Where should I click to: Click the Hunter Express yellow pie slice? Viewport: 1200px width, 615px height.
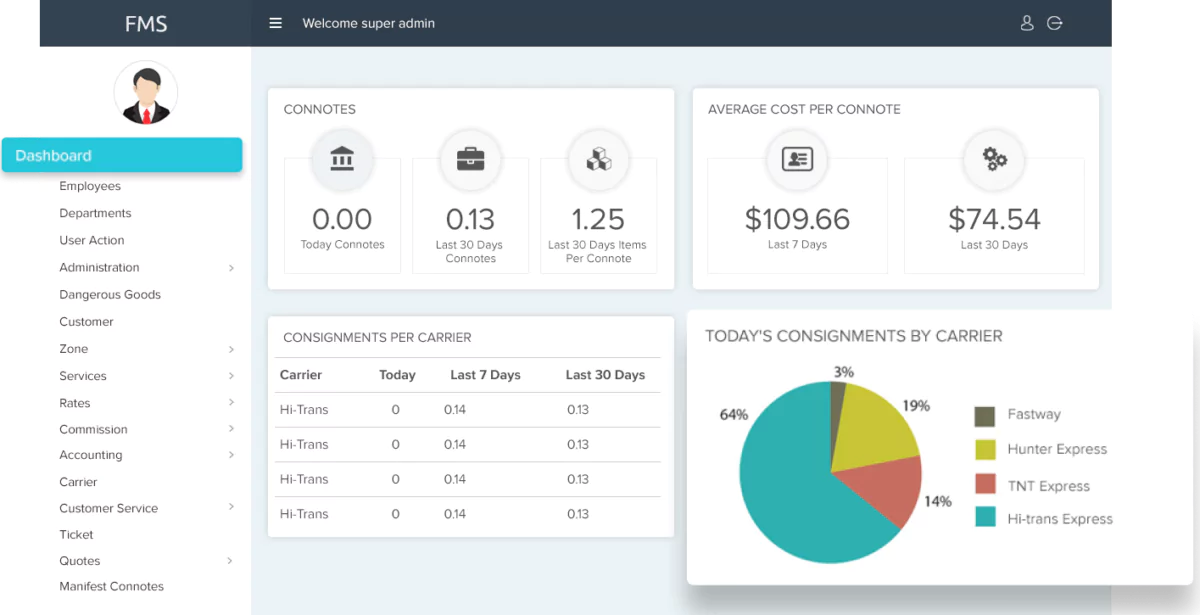[870, 432]
